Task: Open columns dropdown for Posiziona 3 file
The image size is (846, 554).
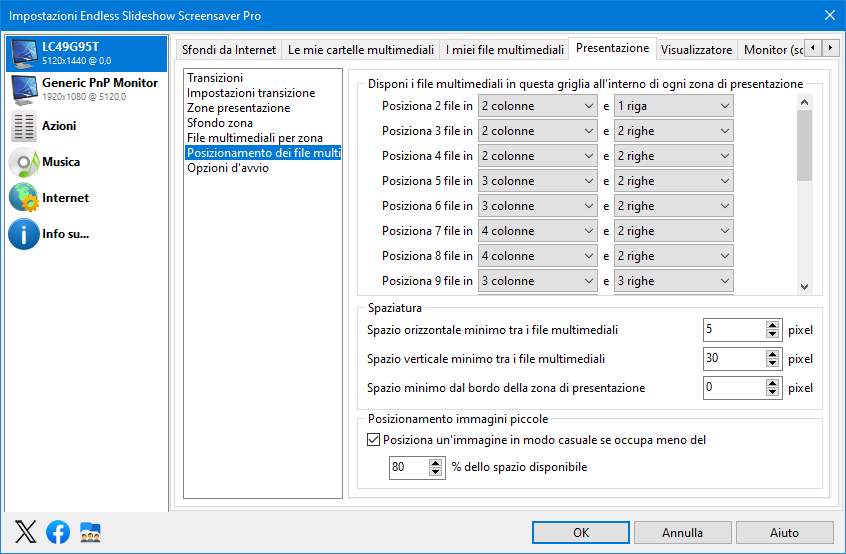Action: tap(537, 131)
